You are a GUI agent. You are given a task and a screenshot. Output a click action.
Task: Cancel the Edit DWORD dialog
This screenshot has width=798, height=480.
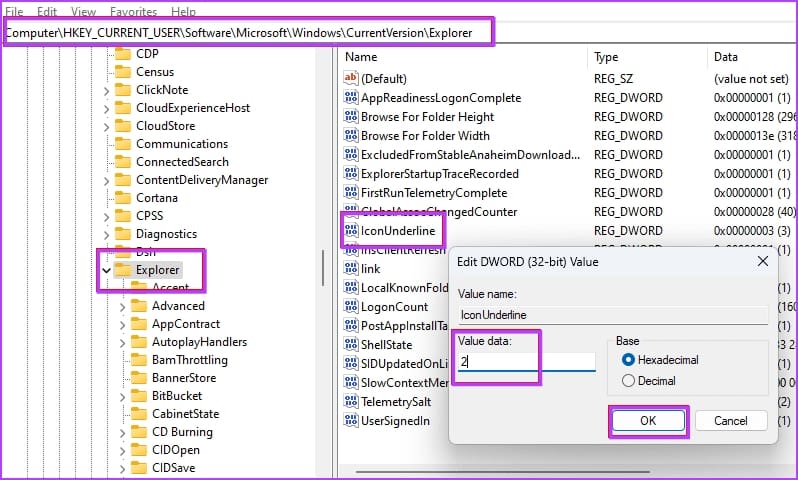[731, 421]
